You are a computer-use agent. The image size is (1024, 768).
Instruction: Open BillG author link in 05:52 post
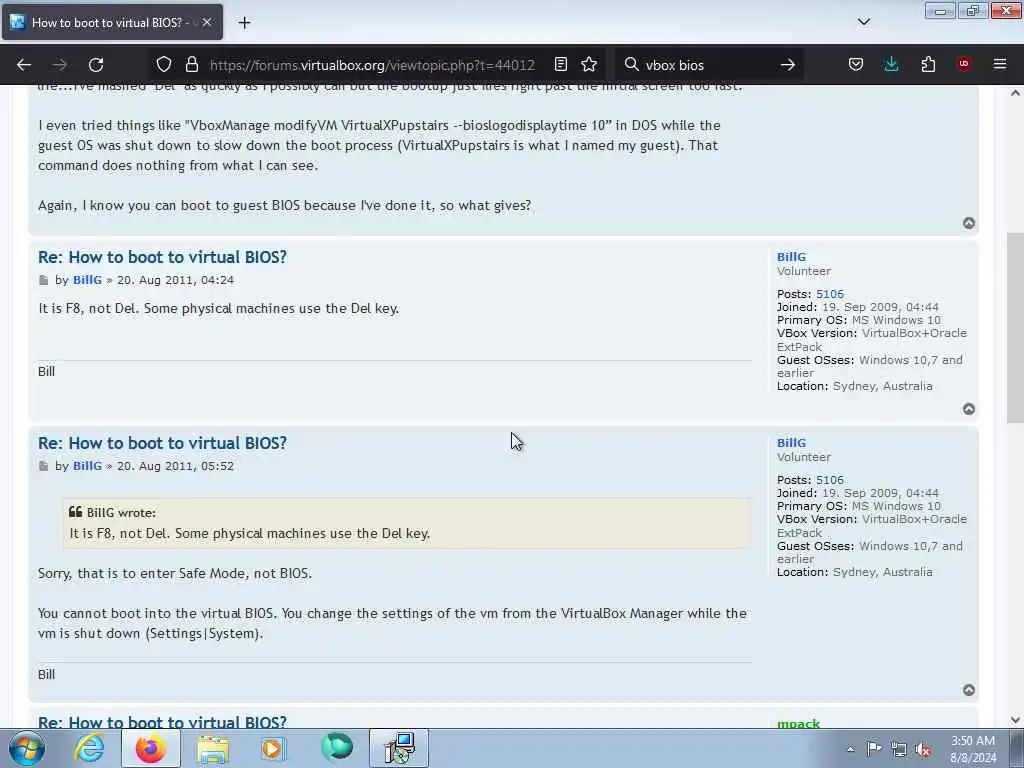88,466
